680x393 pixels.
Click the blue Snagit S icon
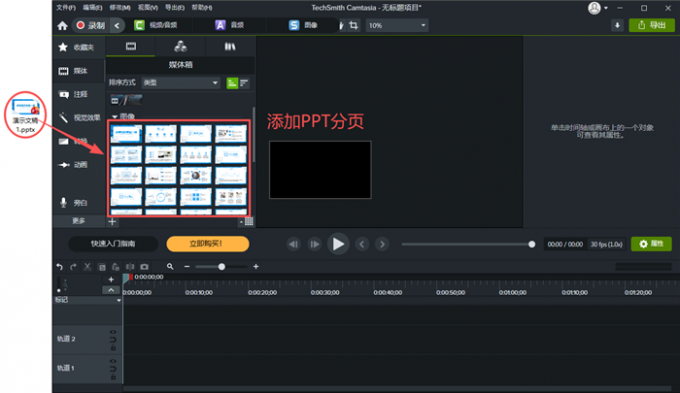click(x=294, y=25)
